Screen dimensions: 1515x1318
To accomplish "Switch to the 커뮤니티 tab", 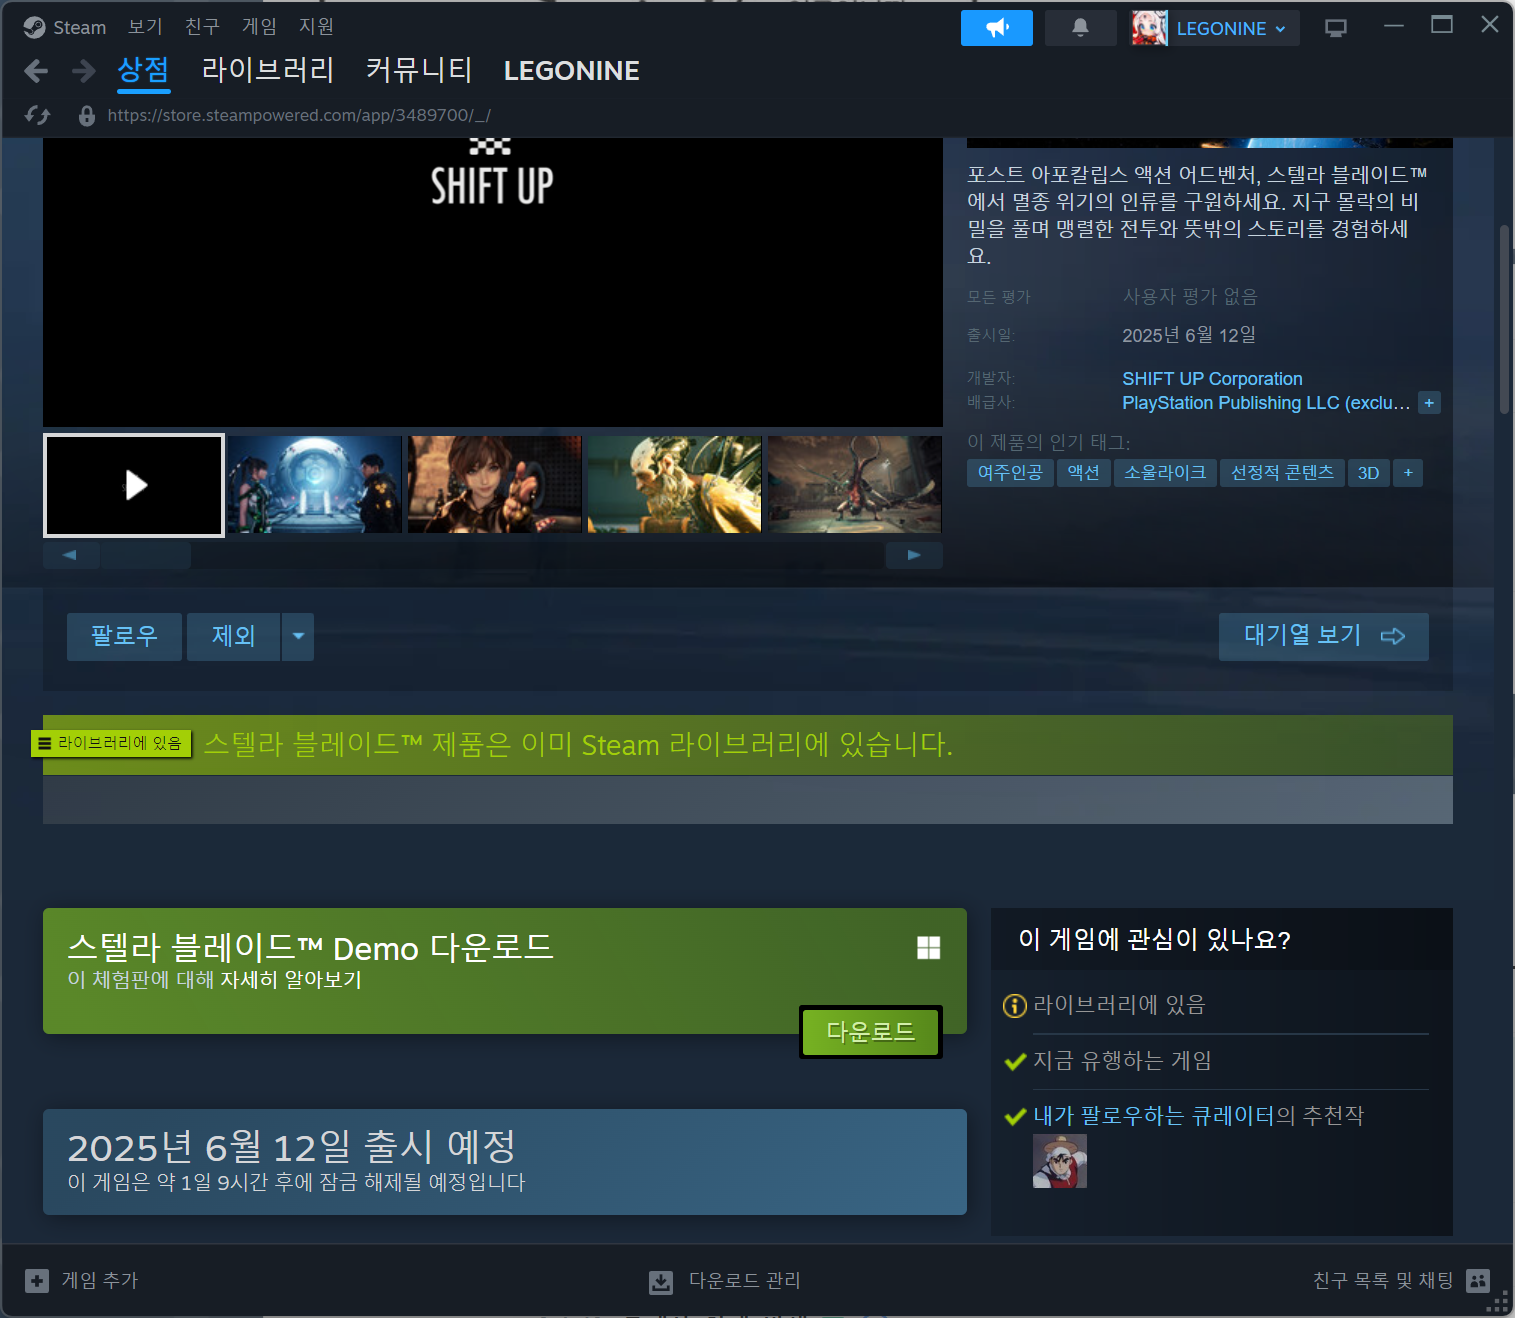I will (417, 71).
